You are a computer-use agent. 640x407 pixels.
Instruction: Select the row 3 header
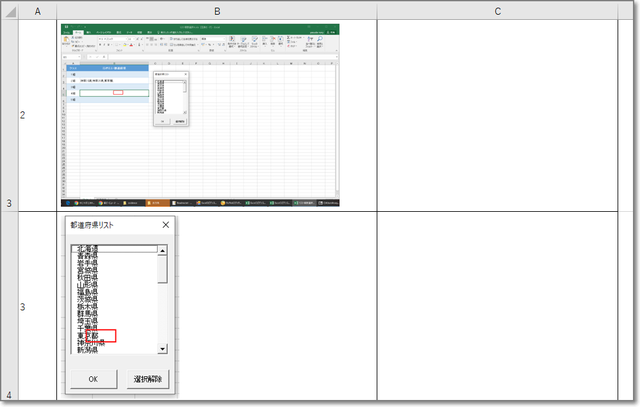(9, 204)
